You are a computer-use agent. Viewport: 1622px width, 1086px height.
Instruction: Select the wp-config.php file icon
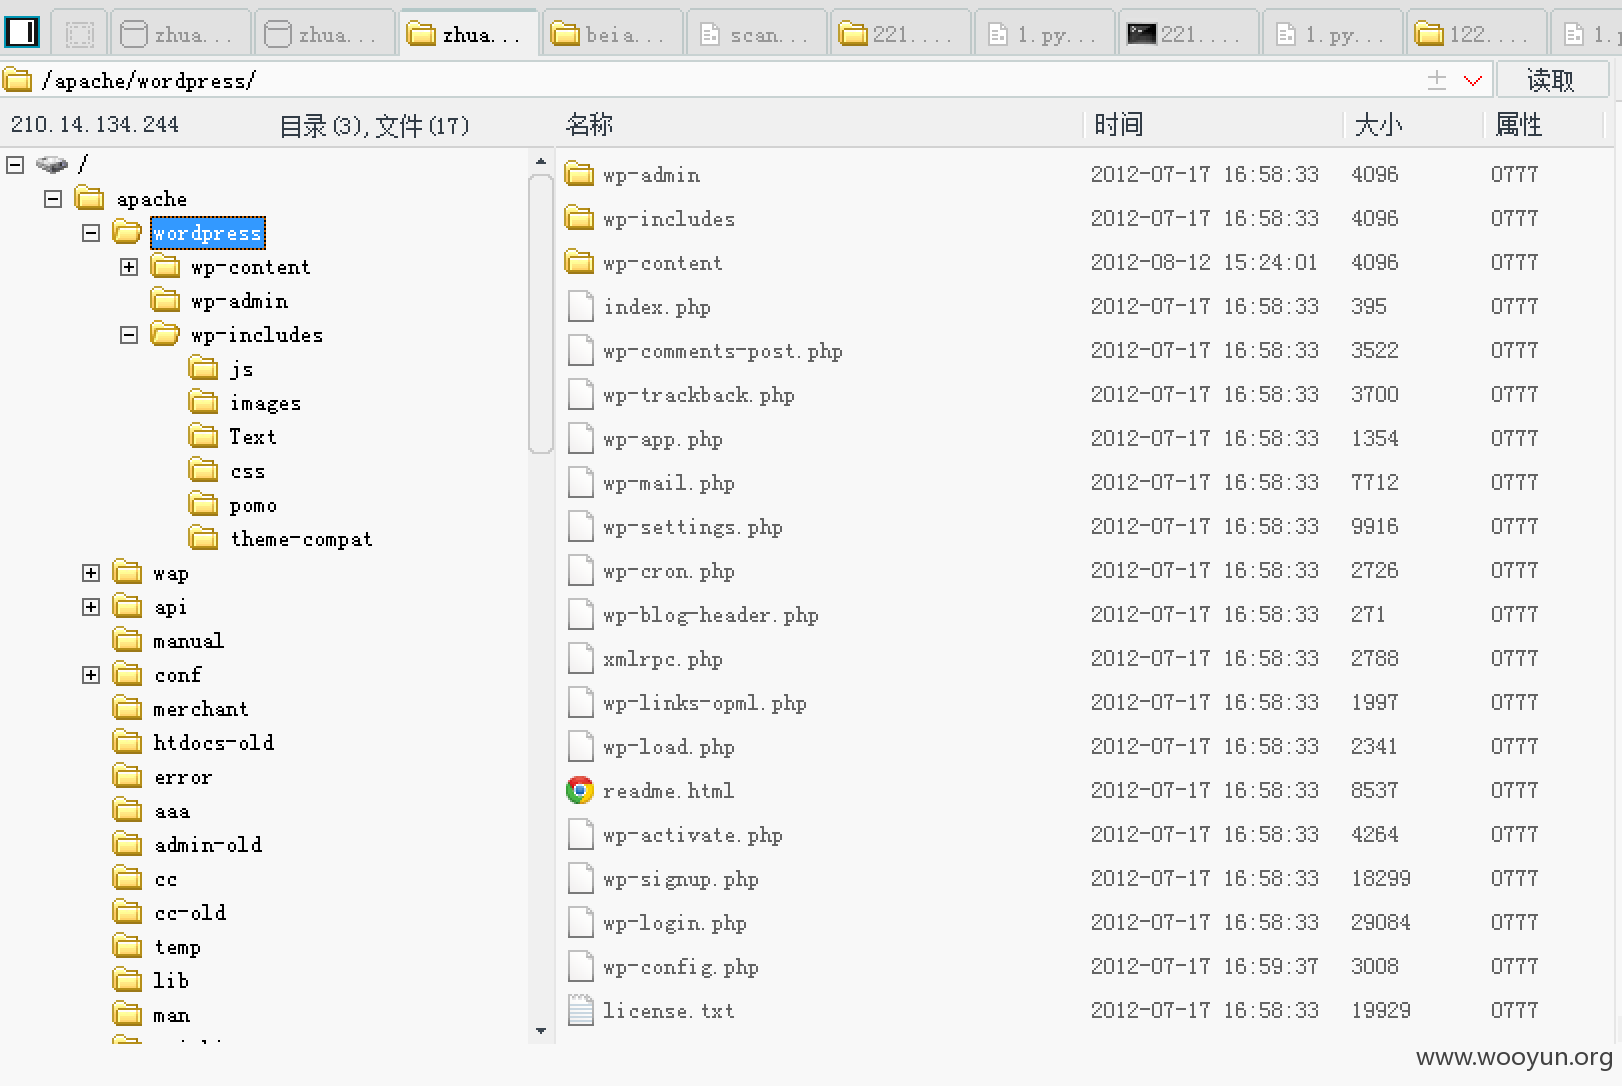point(580,966)
